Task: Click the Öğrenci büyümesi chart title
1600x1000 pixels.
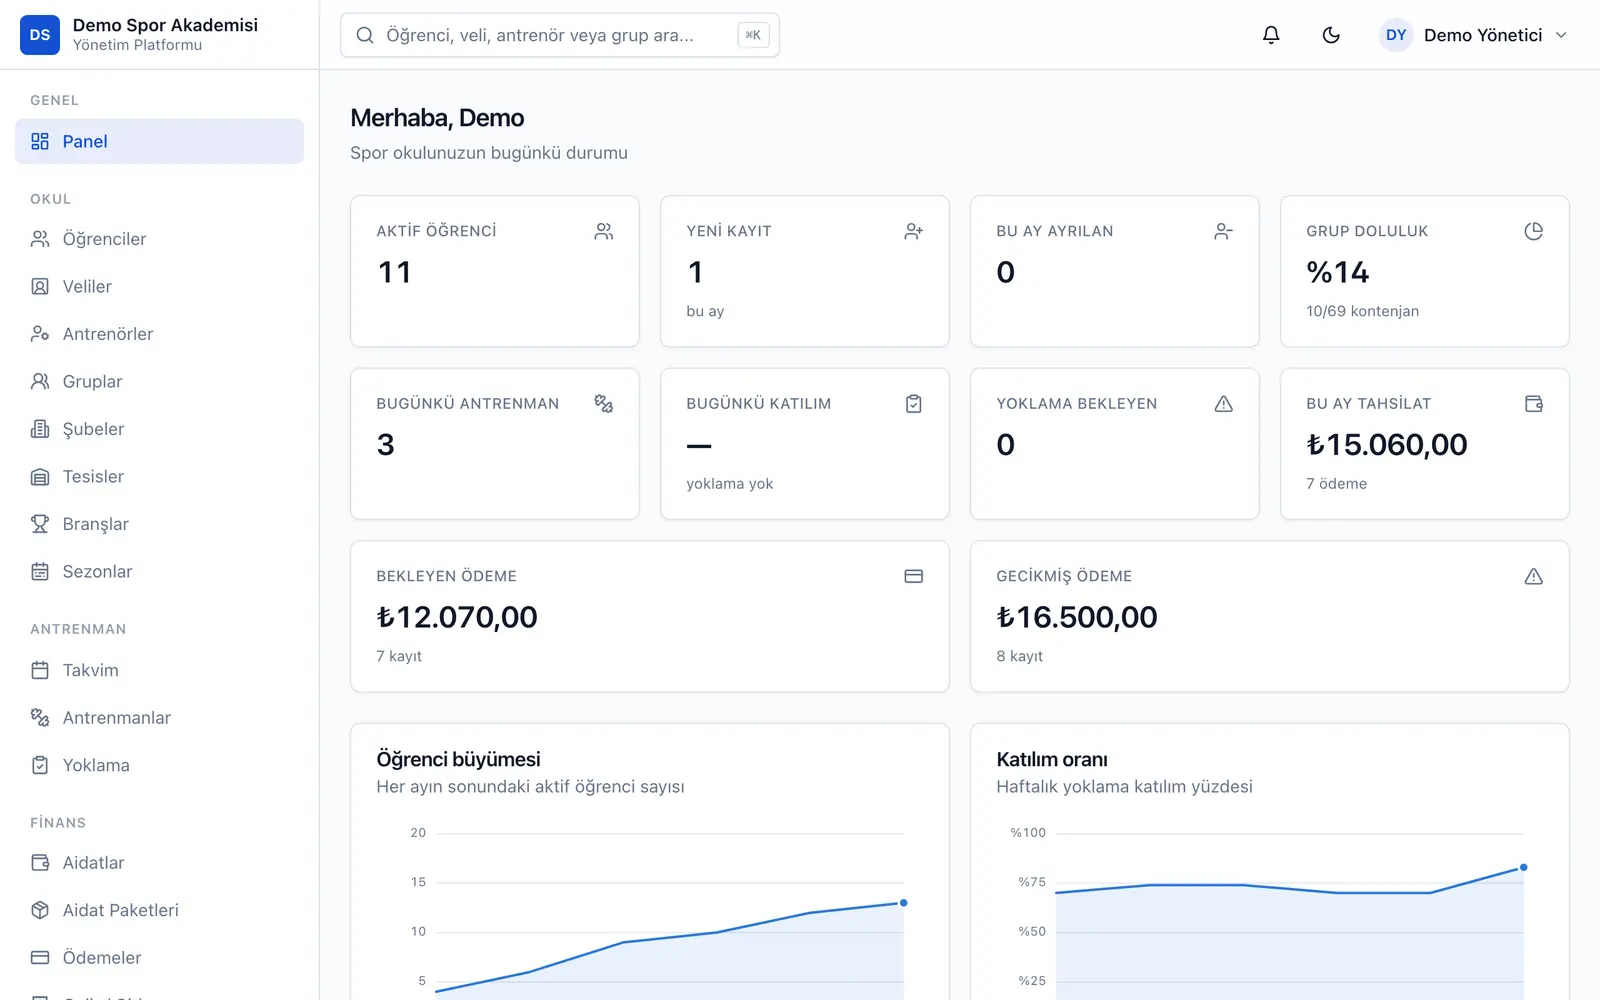Action: [458, 759]
